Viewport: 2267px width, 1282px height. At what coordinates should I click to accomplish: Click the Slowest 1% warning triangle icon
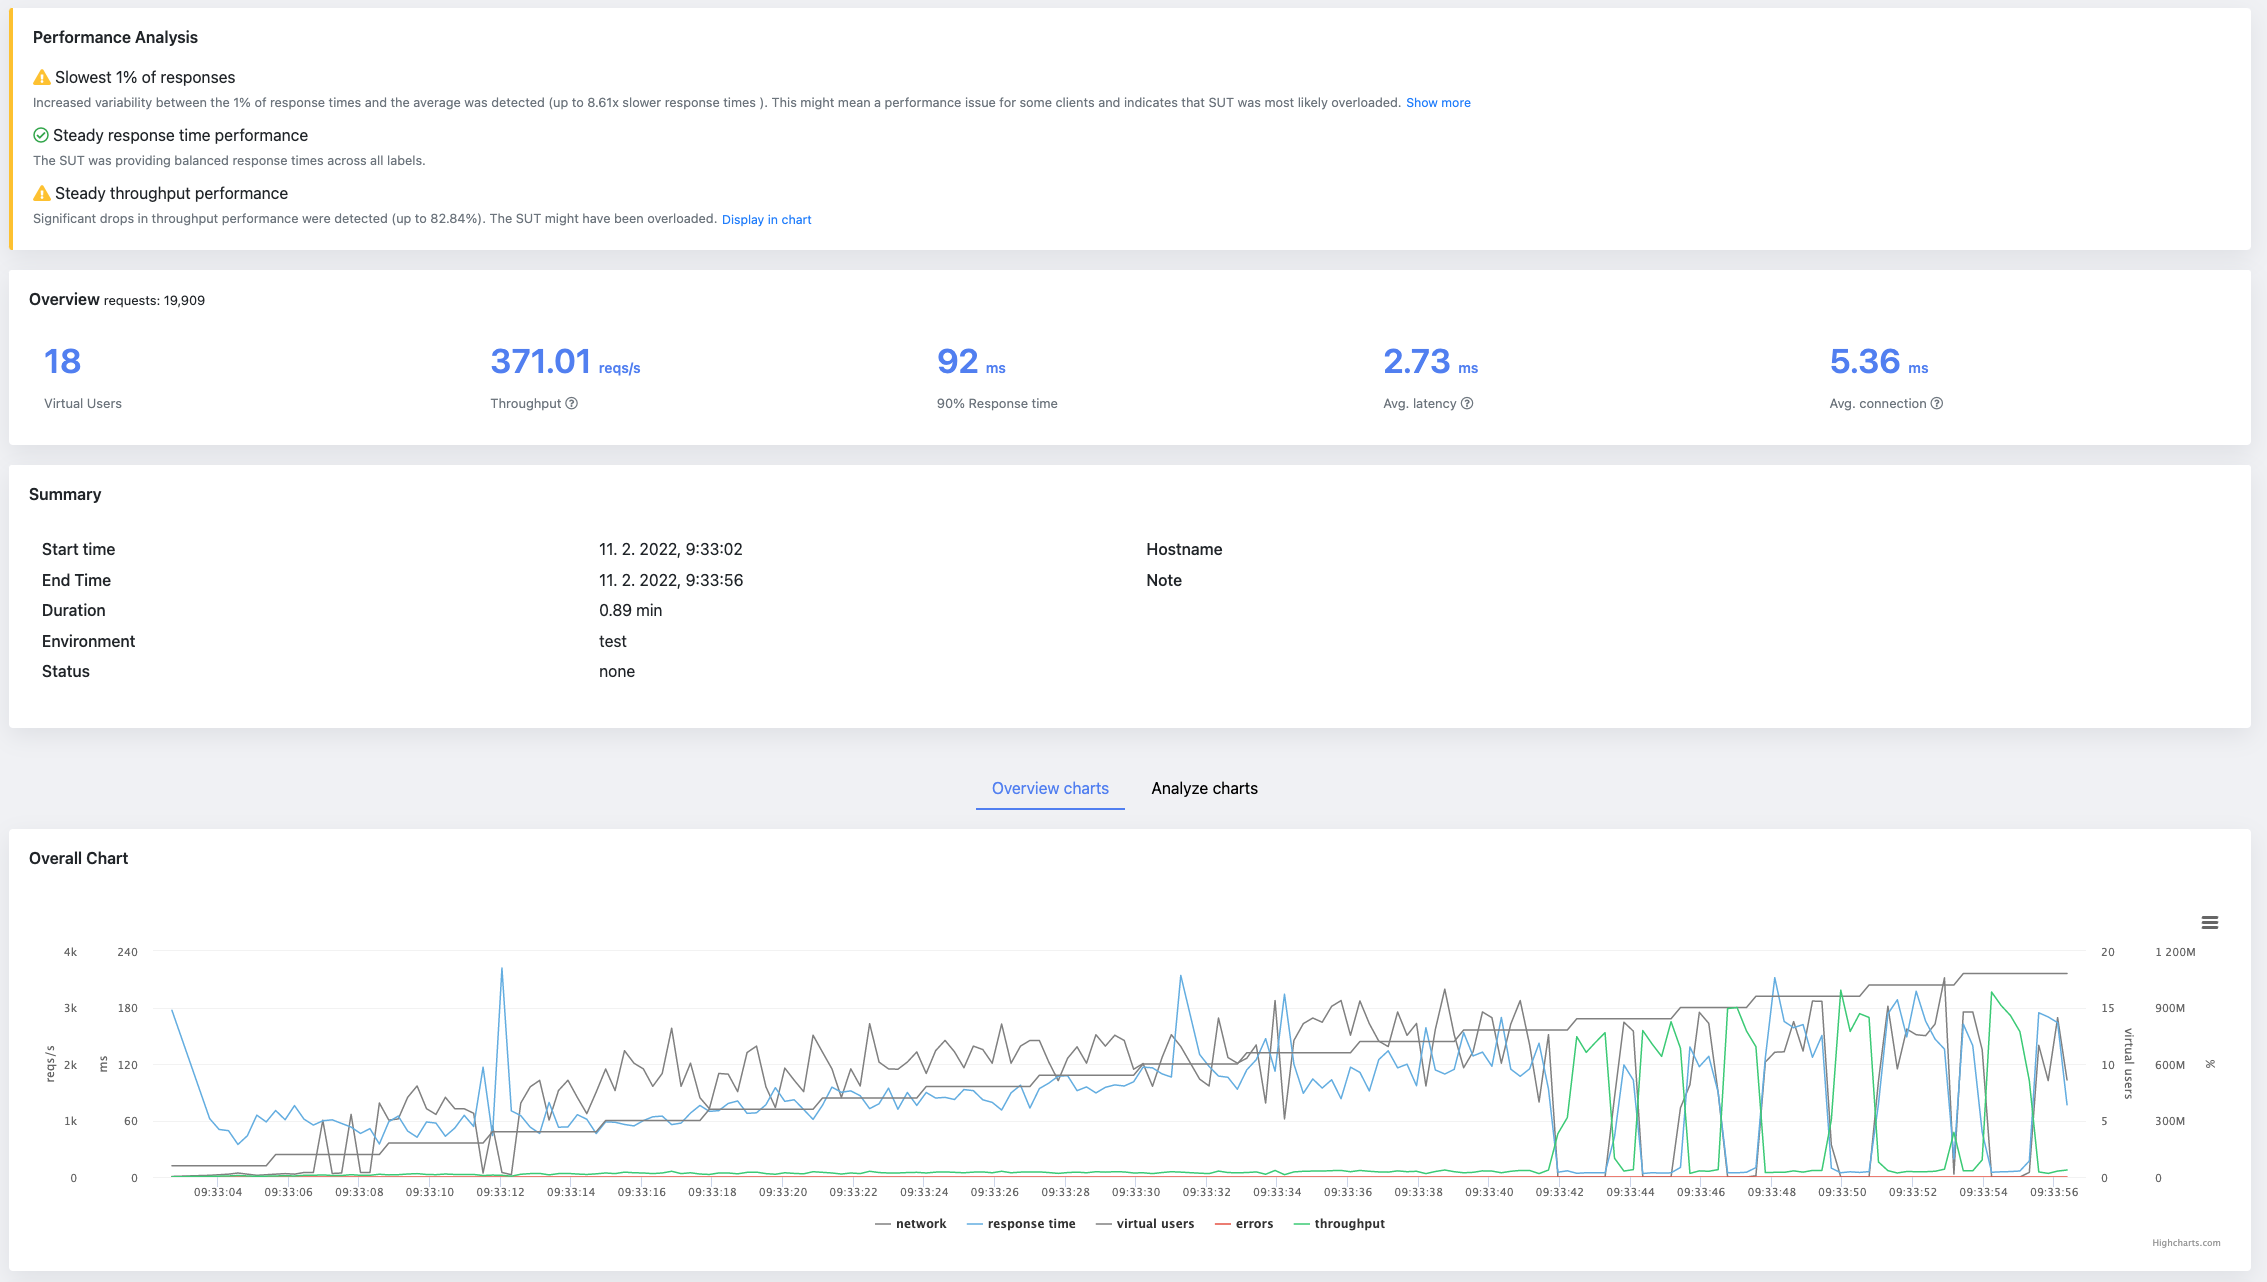click(x=41, y=77)
